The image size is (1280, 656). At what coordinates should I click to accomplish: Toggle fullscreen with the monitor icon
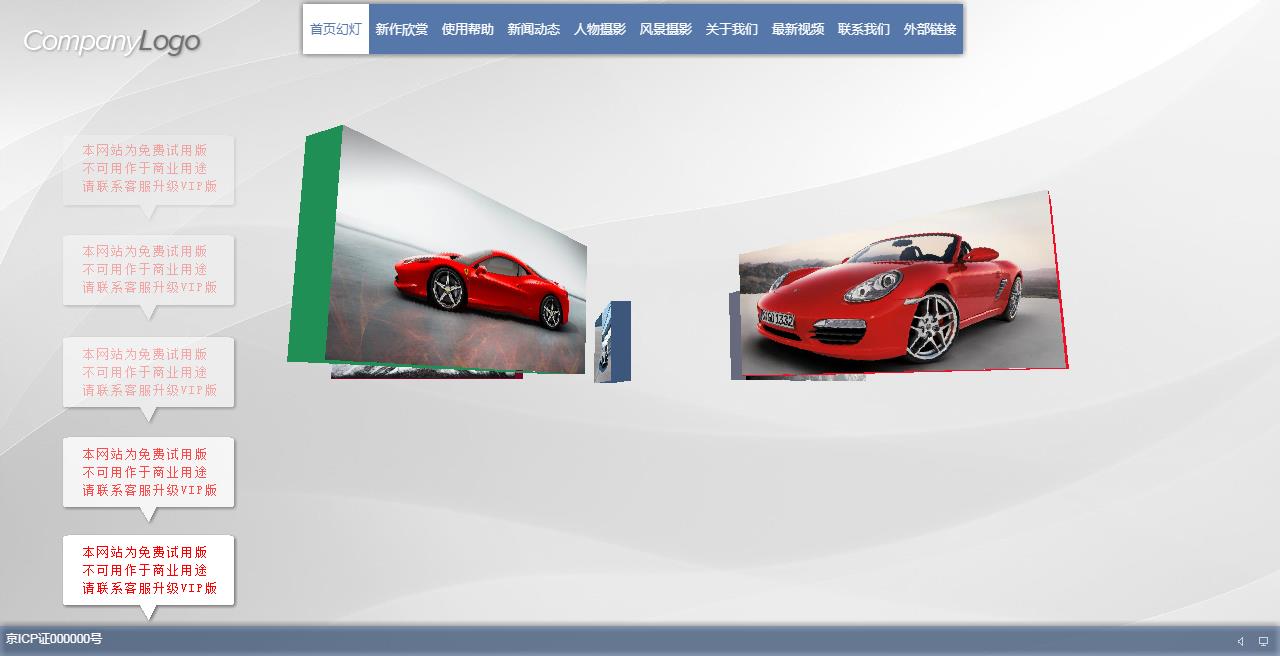(x=1263, y=641)
